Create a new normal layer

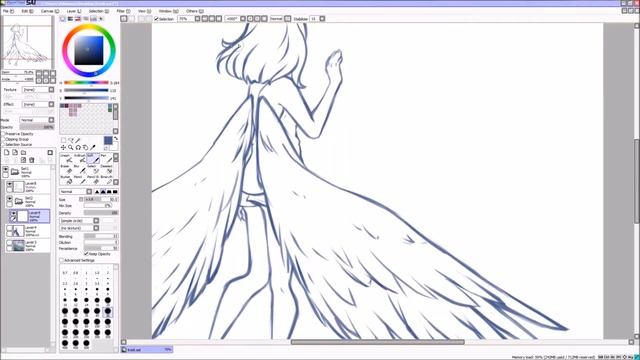[7, 153]
